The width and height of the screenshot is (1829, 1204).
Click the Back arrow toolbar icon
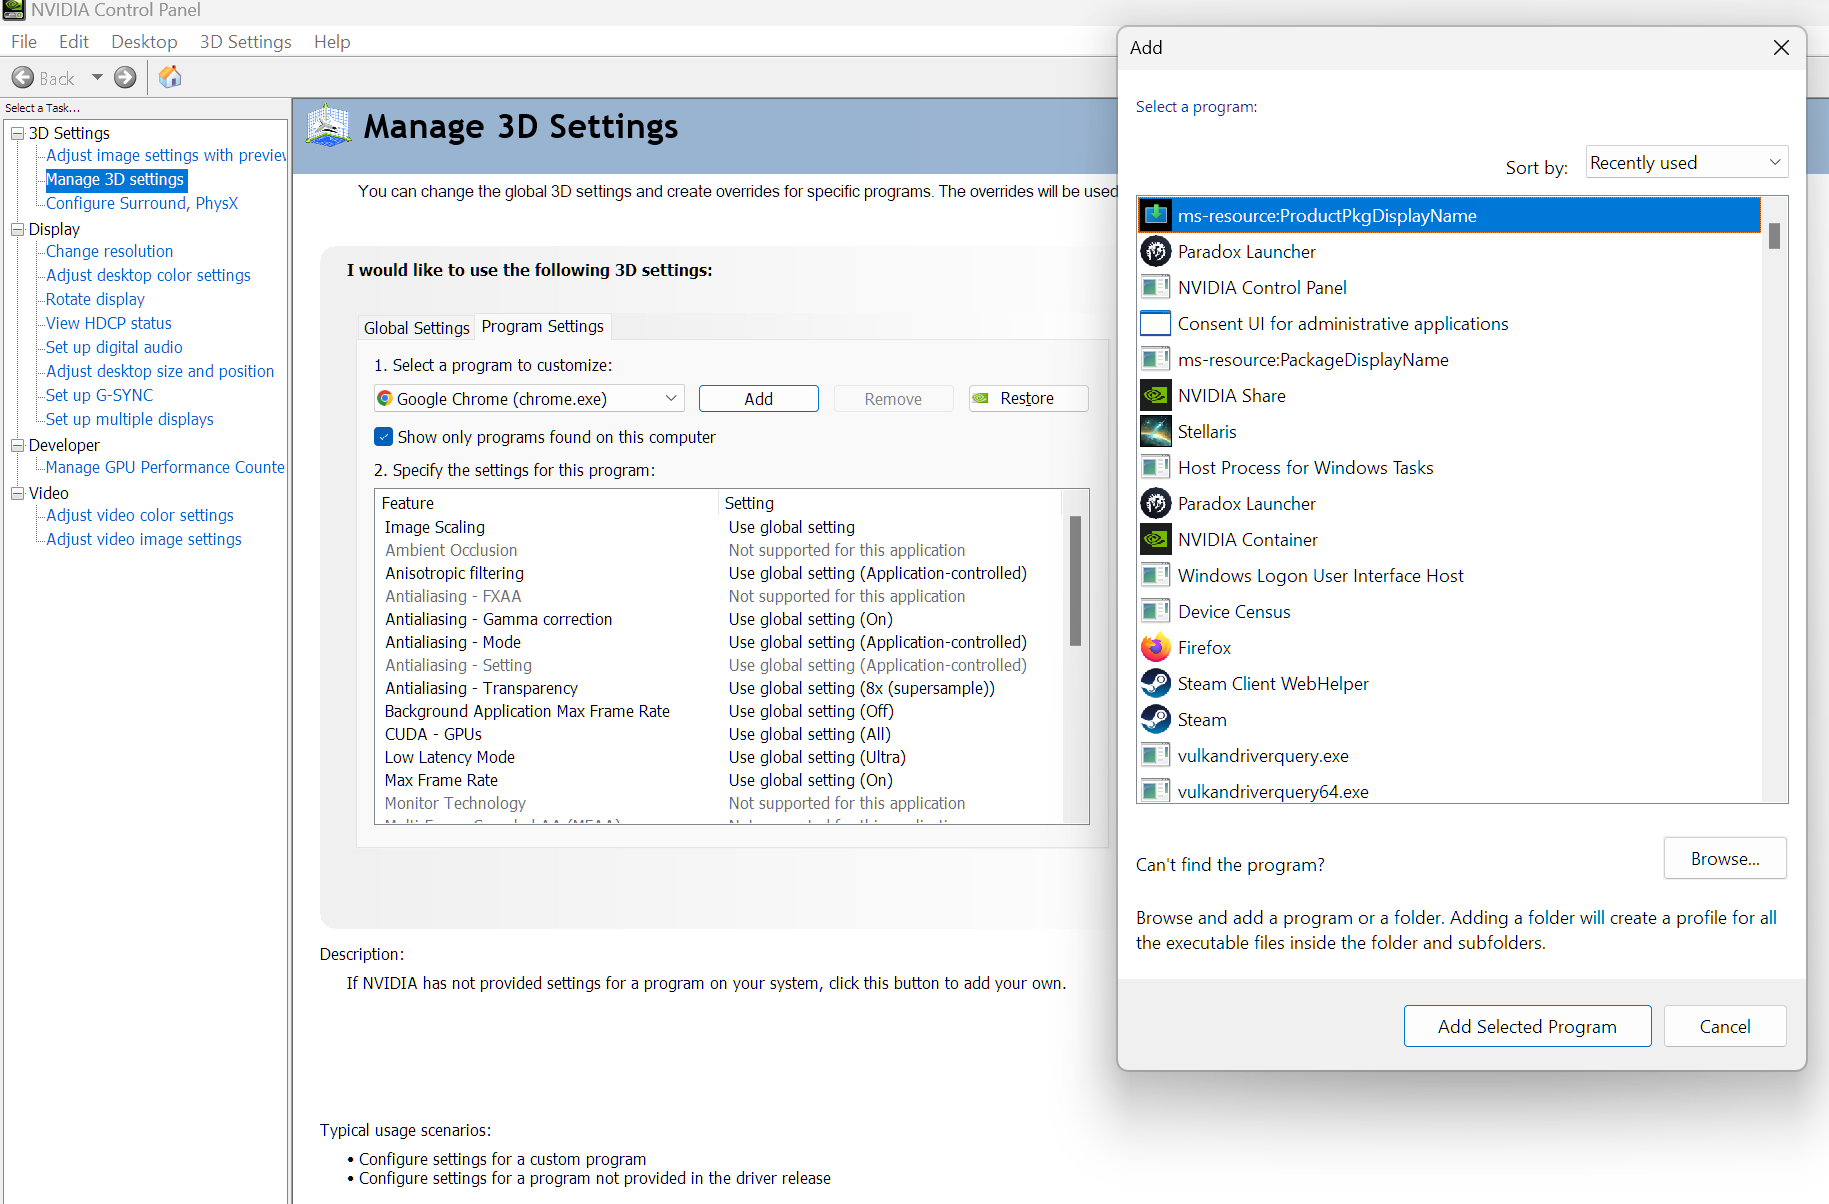[x=23, y=77]
